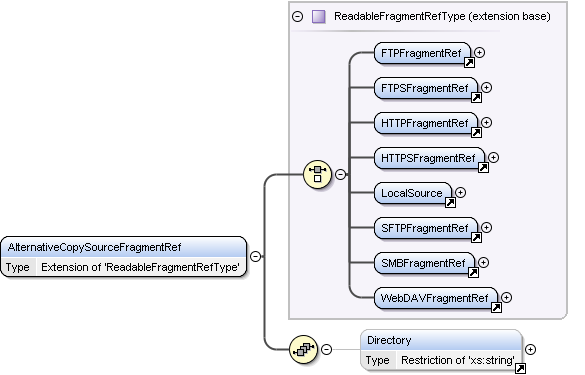Collapse the choice compositor children
This screenshot has width=585, height=375.
[x=341, y=174]
